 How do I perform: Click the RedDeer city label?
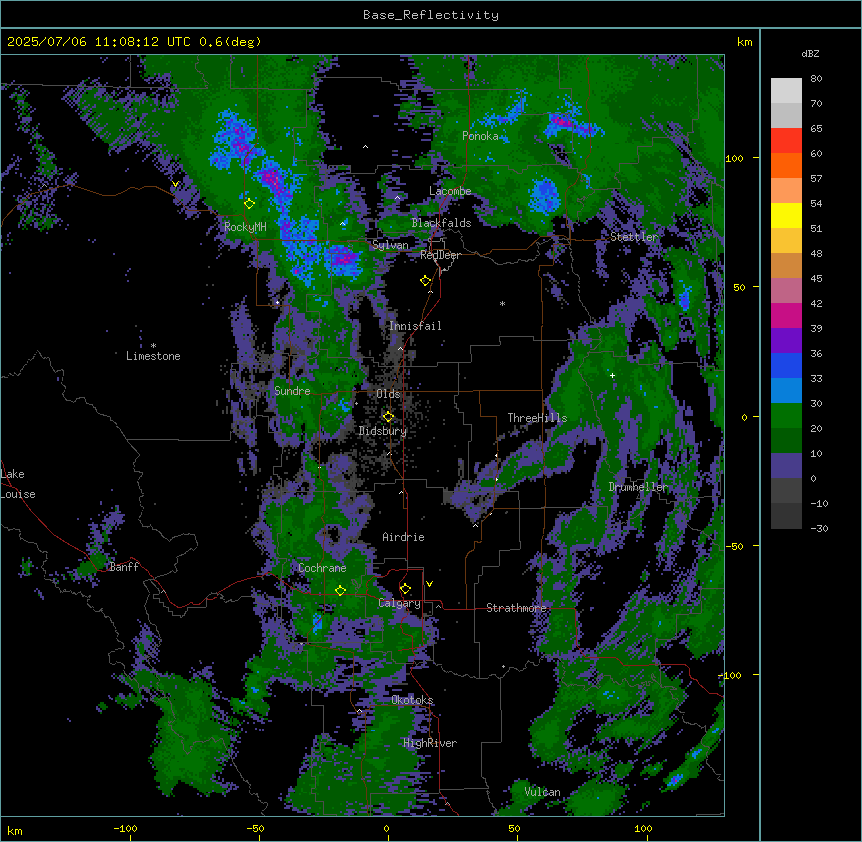coord(440,255)
